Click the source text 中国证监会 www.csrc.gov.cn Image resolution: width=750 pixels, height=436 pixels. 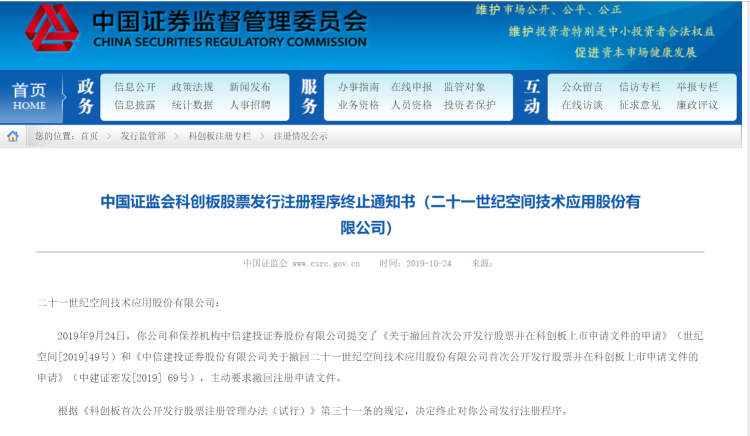301,263
